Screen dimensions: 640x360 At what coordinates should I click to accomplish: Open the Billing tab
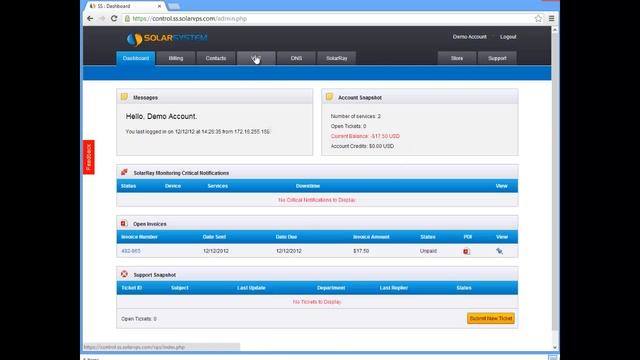(x=176, y=58)
